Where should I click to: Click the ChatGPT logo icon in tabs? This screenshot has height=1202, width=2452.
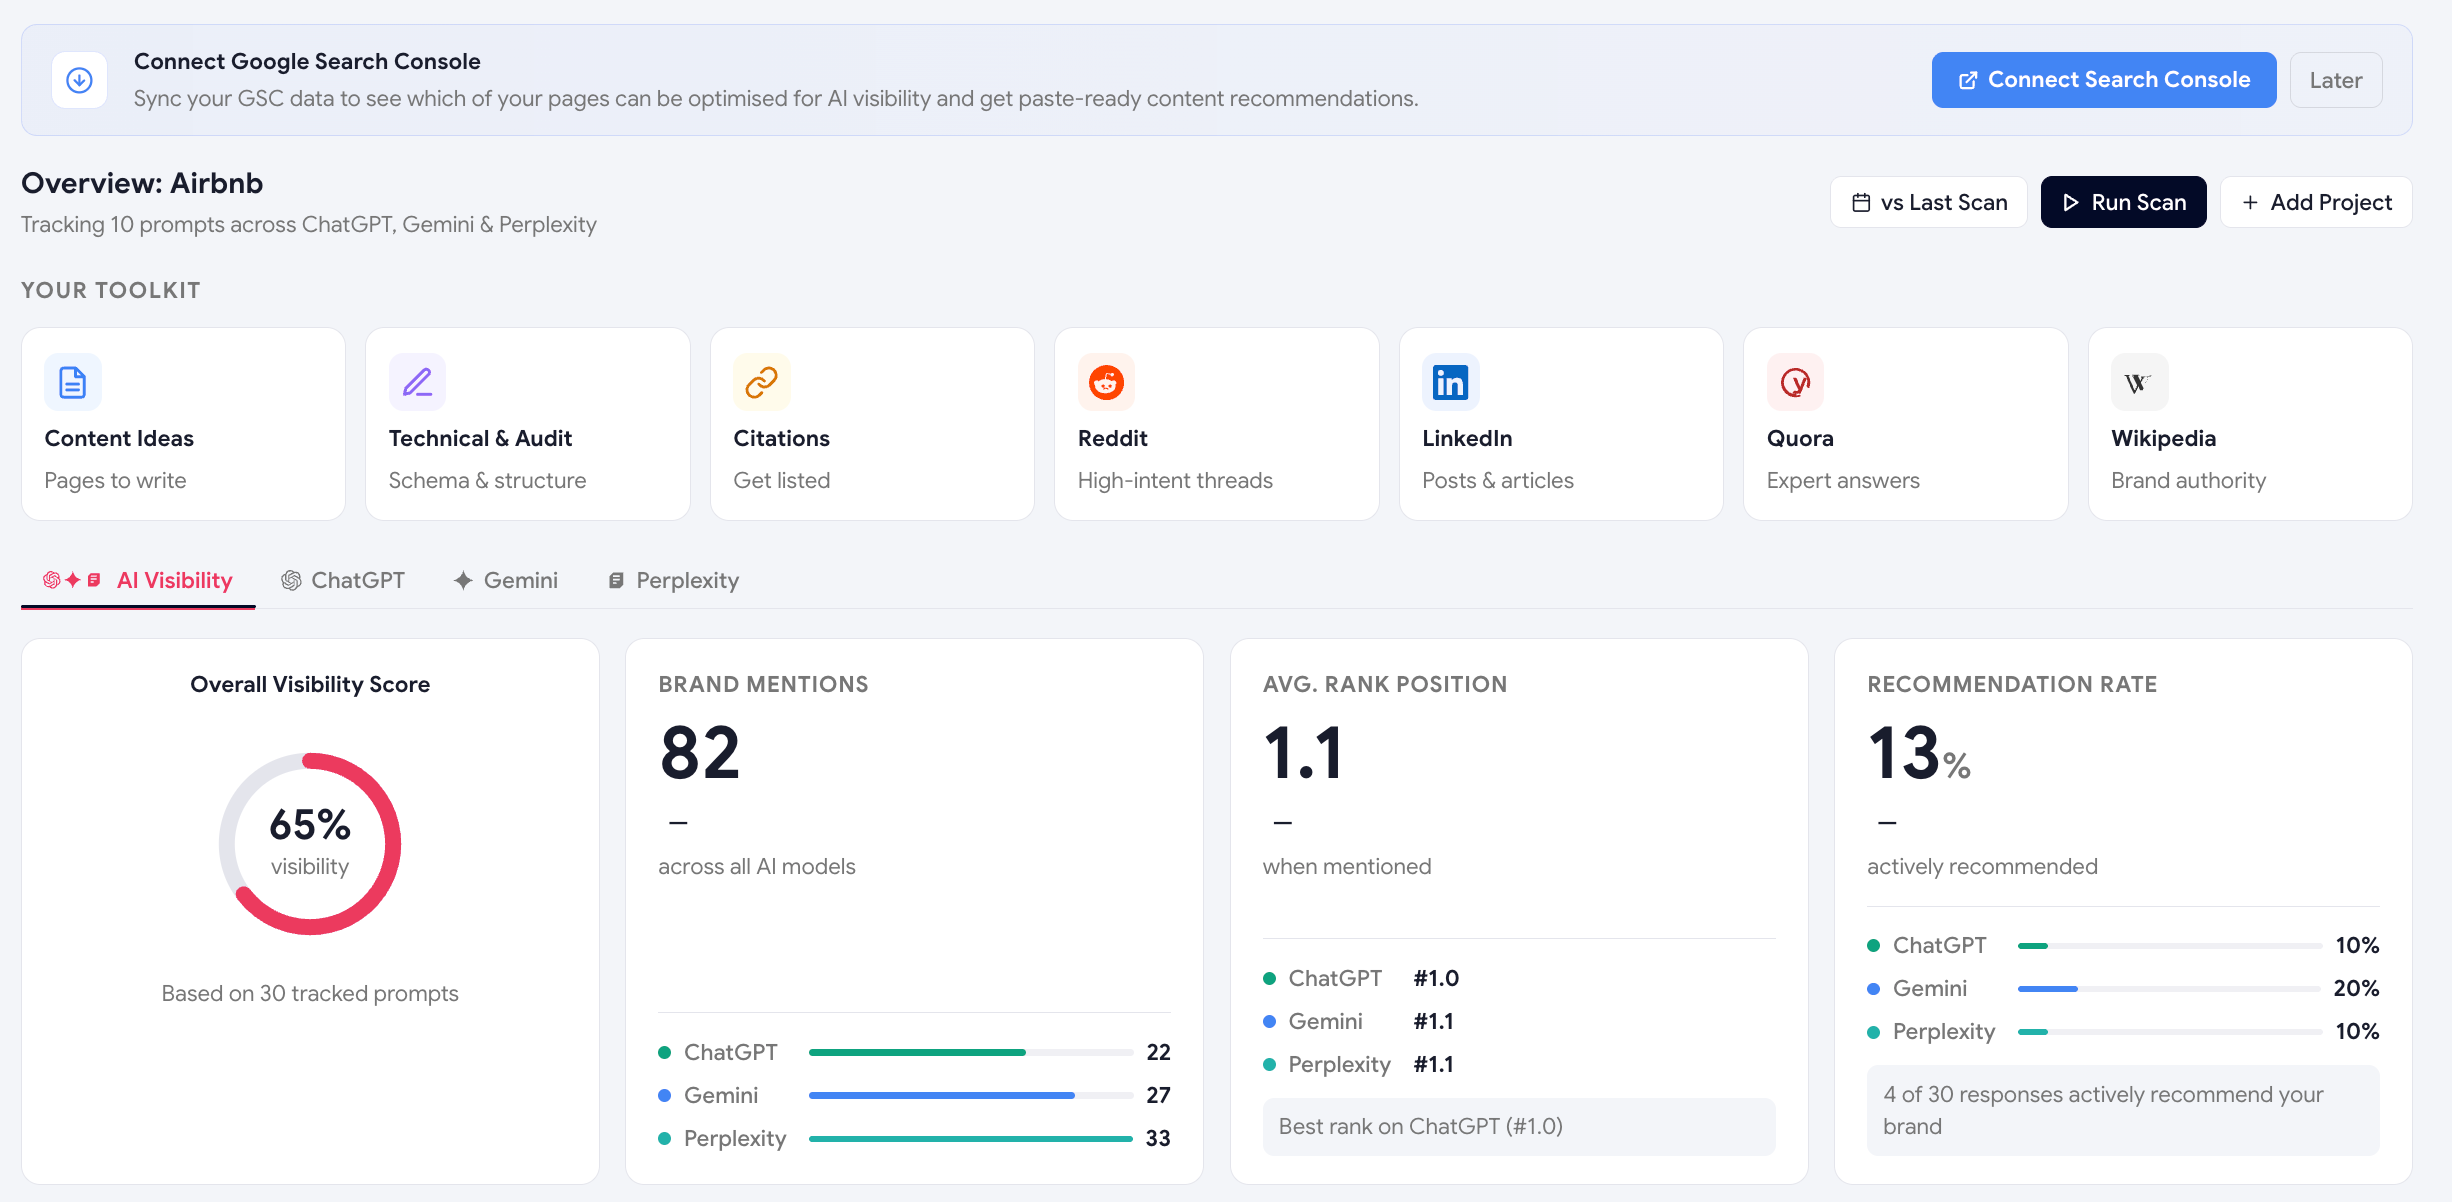[x=291, y=581]
